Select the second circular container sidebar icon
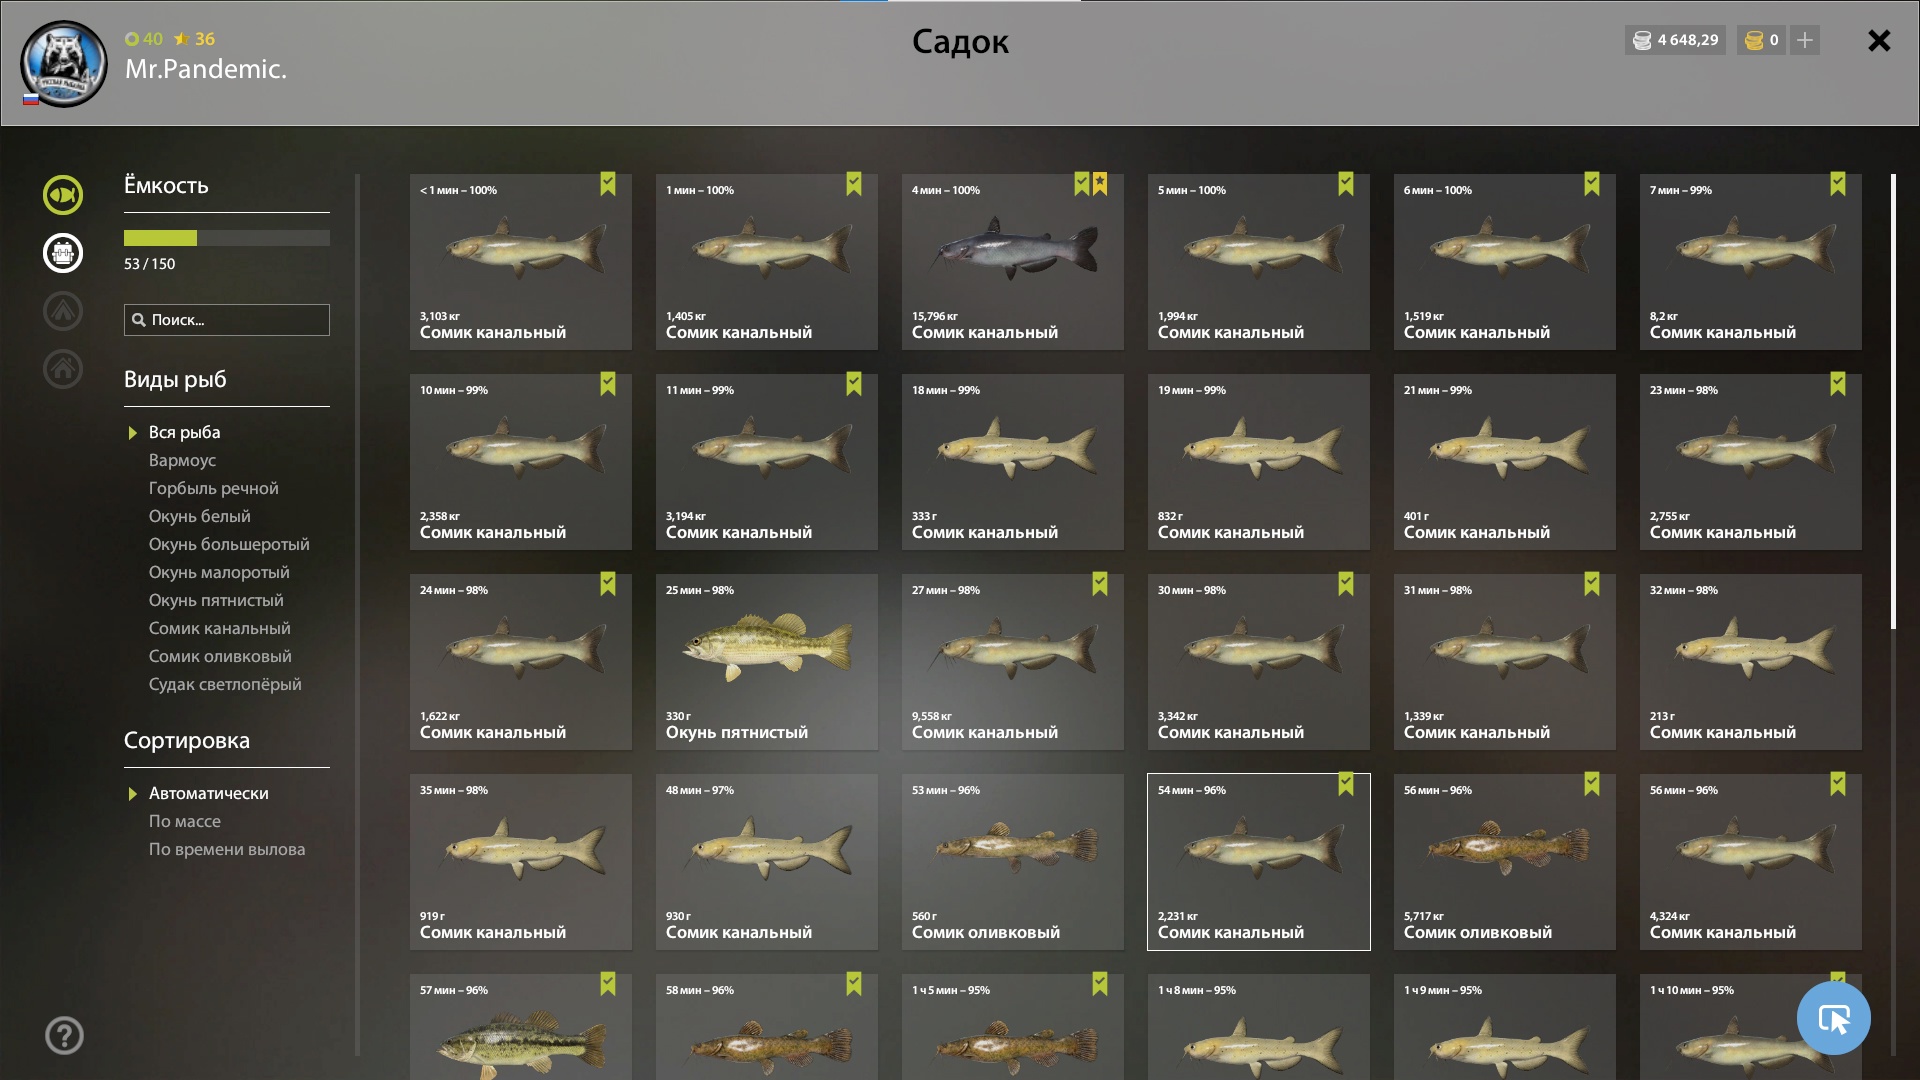This screenshot has height=1080, width=1920. point(63,253)
